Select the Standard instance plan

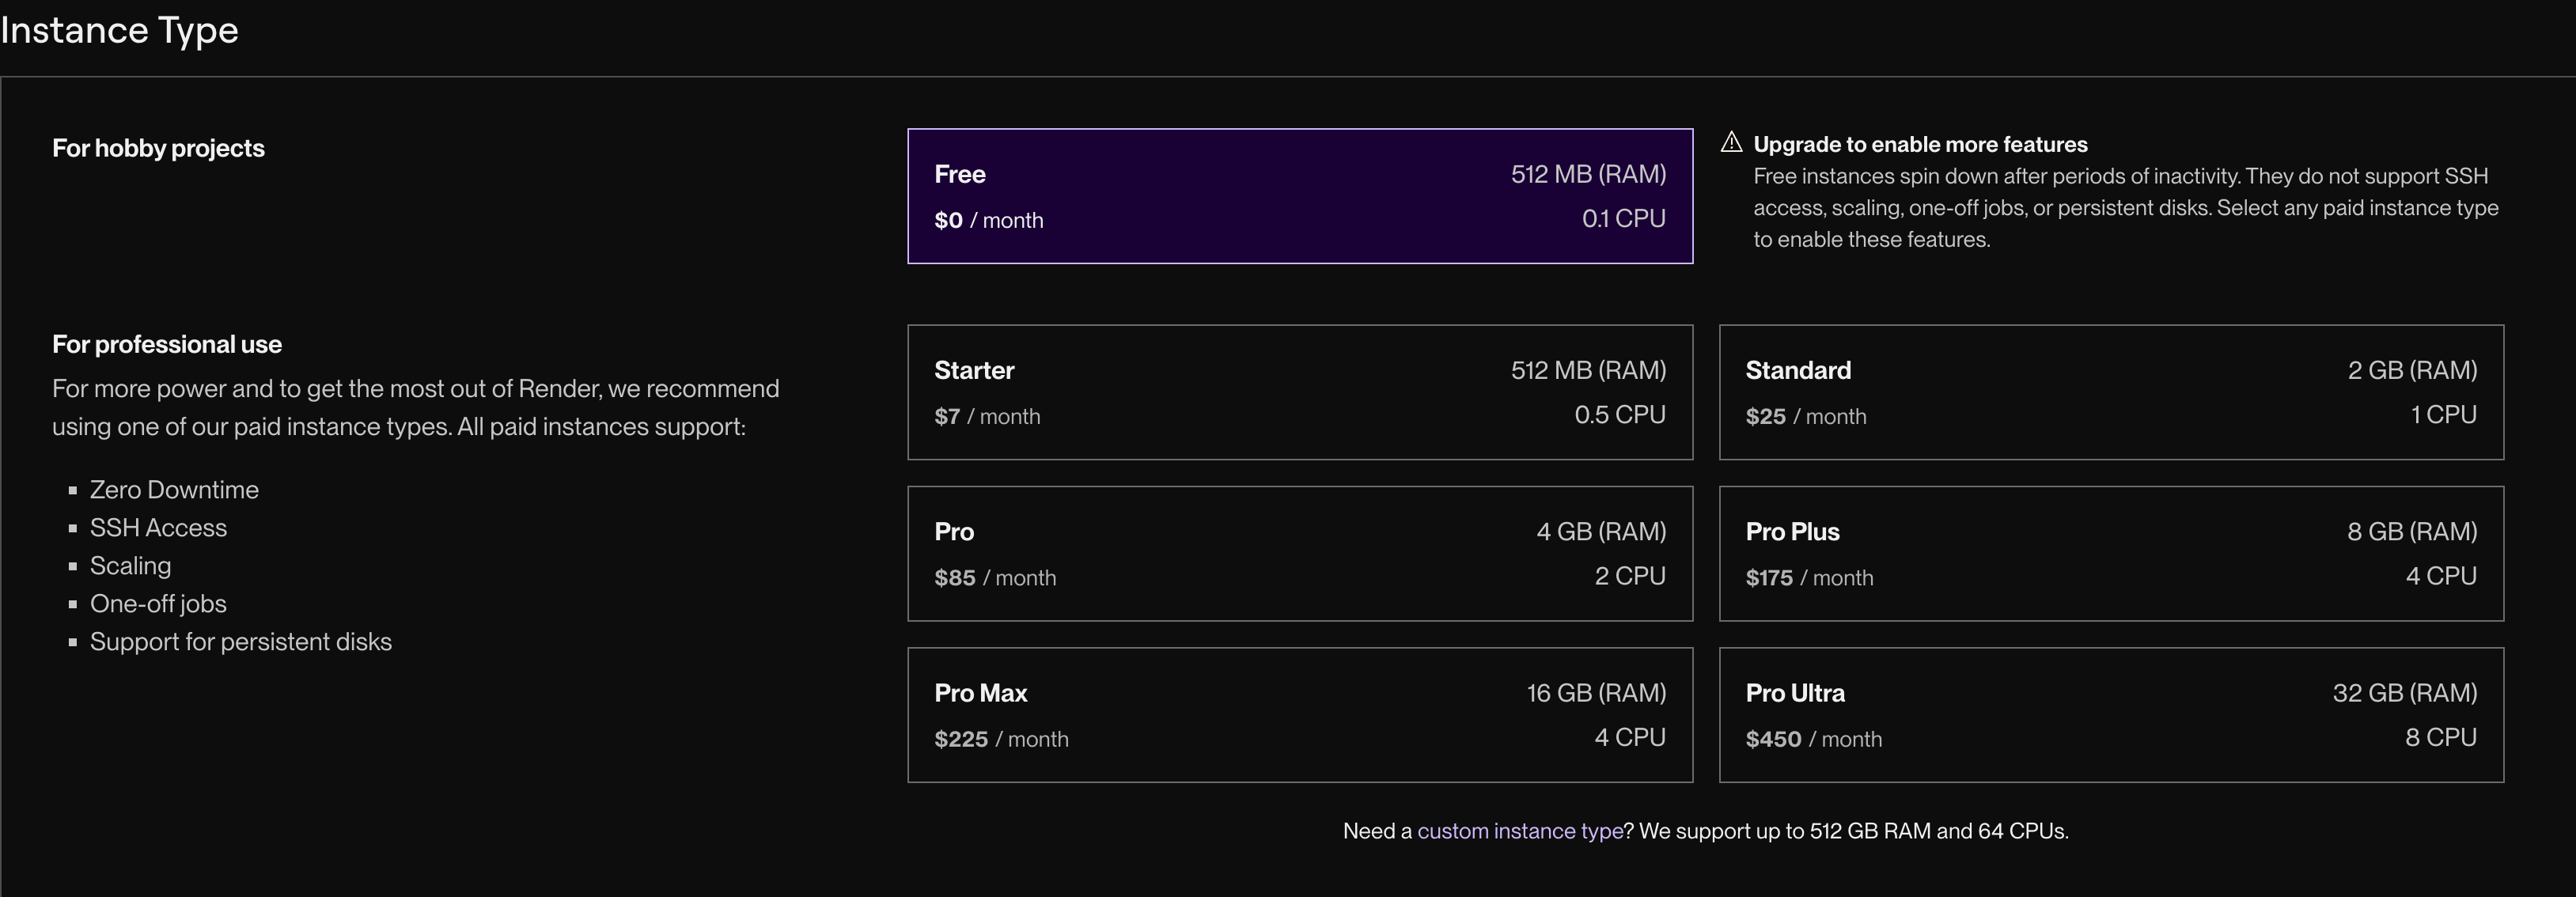pyautogui.click(x=2110, y=392)
